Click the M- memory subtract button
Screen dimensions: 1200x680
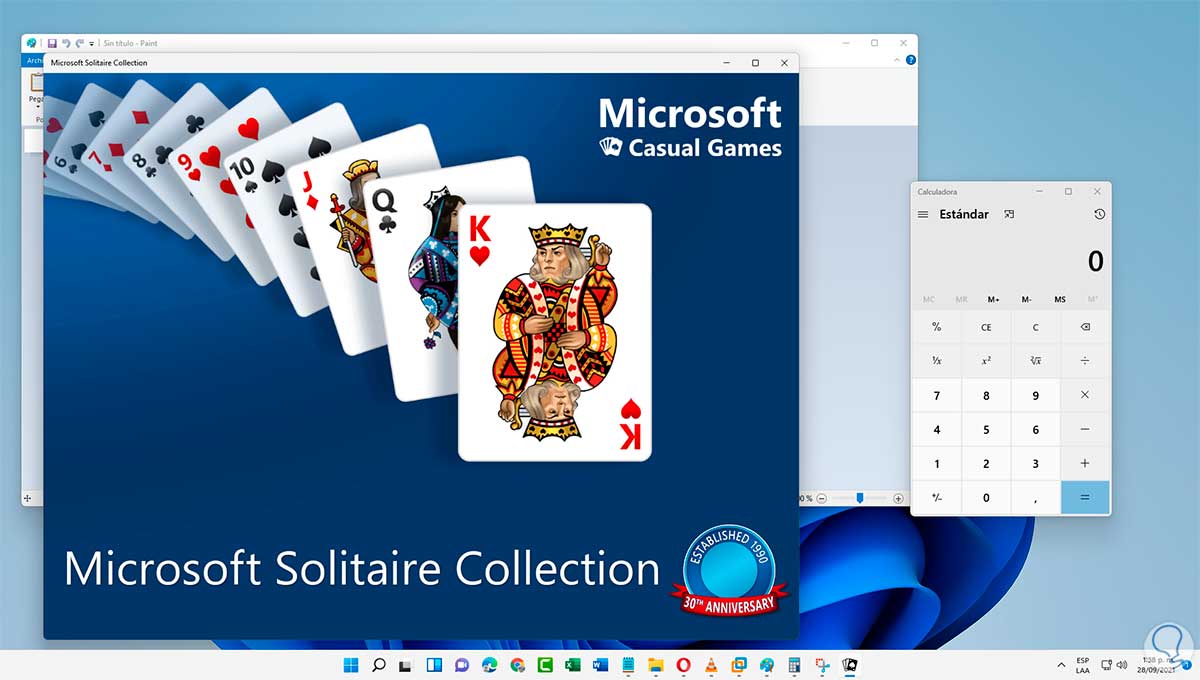tap(1027, 299)
